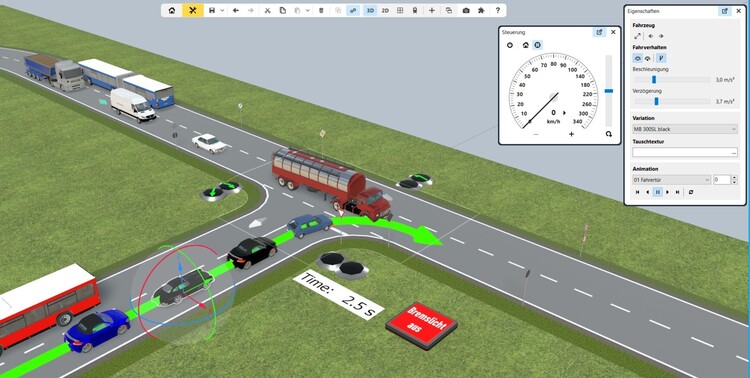
Task: Pause the animation
Action: 658,192
